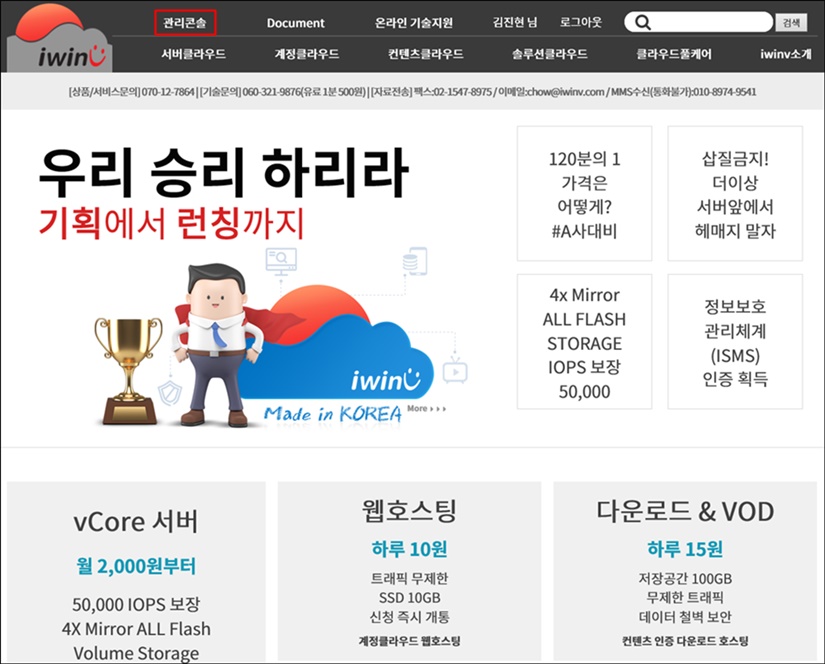Click 하루 10원 price text

pyautogui.click(x=409, y=549)
